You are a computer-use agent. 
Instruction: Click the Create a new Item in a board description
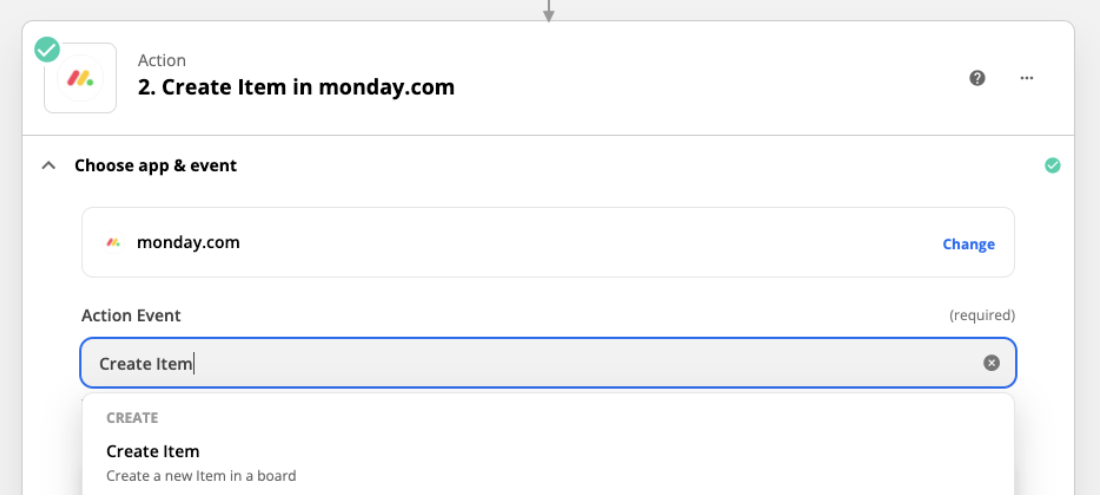201,476
